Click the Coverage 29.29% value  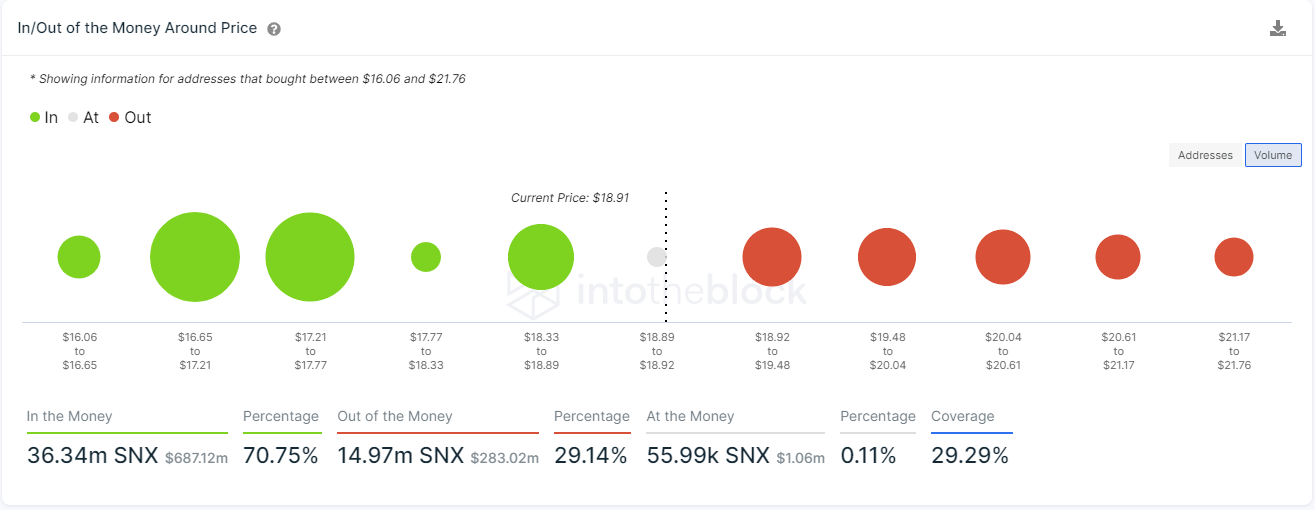click(970, 456)
